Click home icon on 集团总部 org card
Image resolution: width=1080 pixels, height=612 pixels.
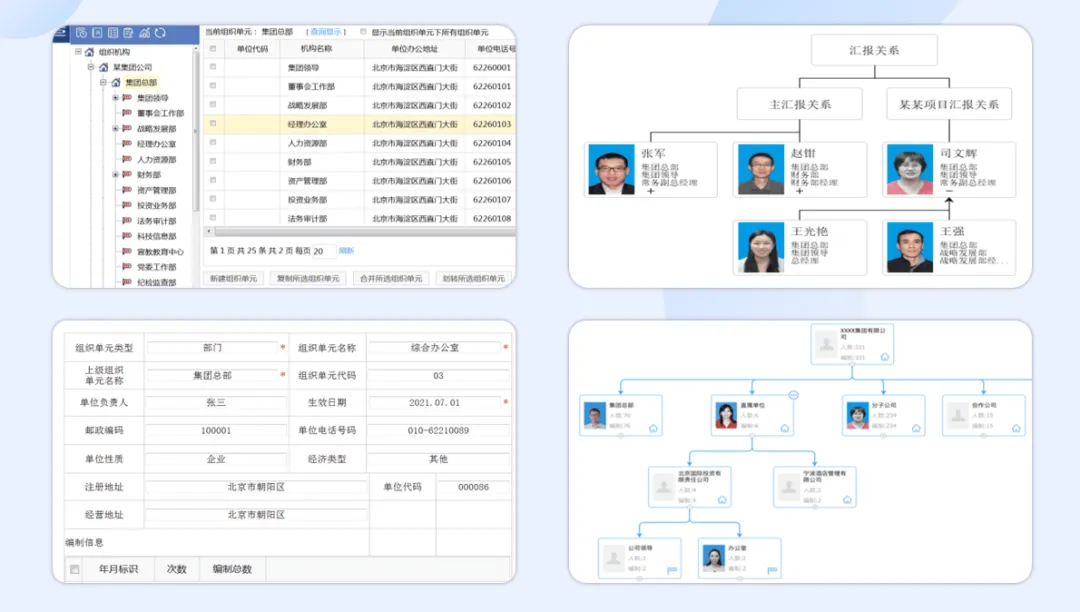click(653, 428)
